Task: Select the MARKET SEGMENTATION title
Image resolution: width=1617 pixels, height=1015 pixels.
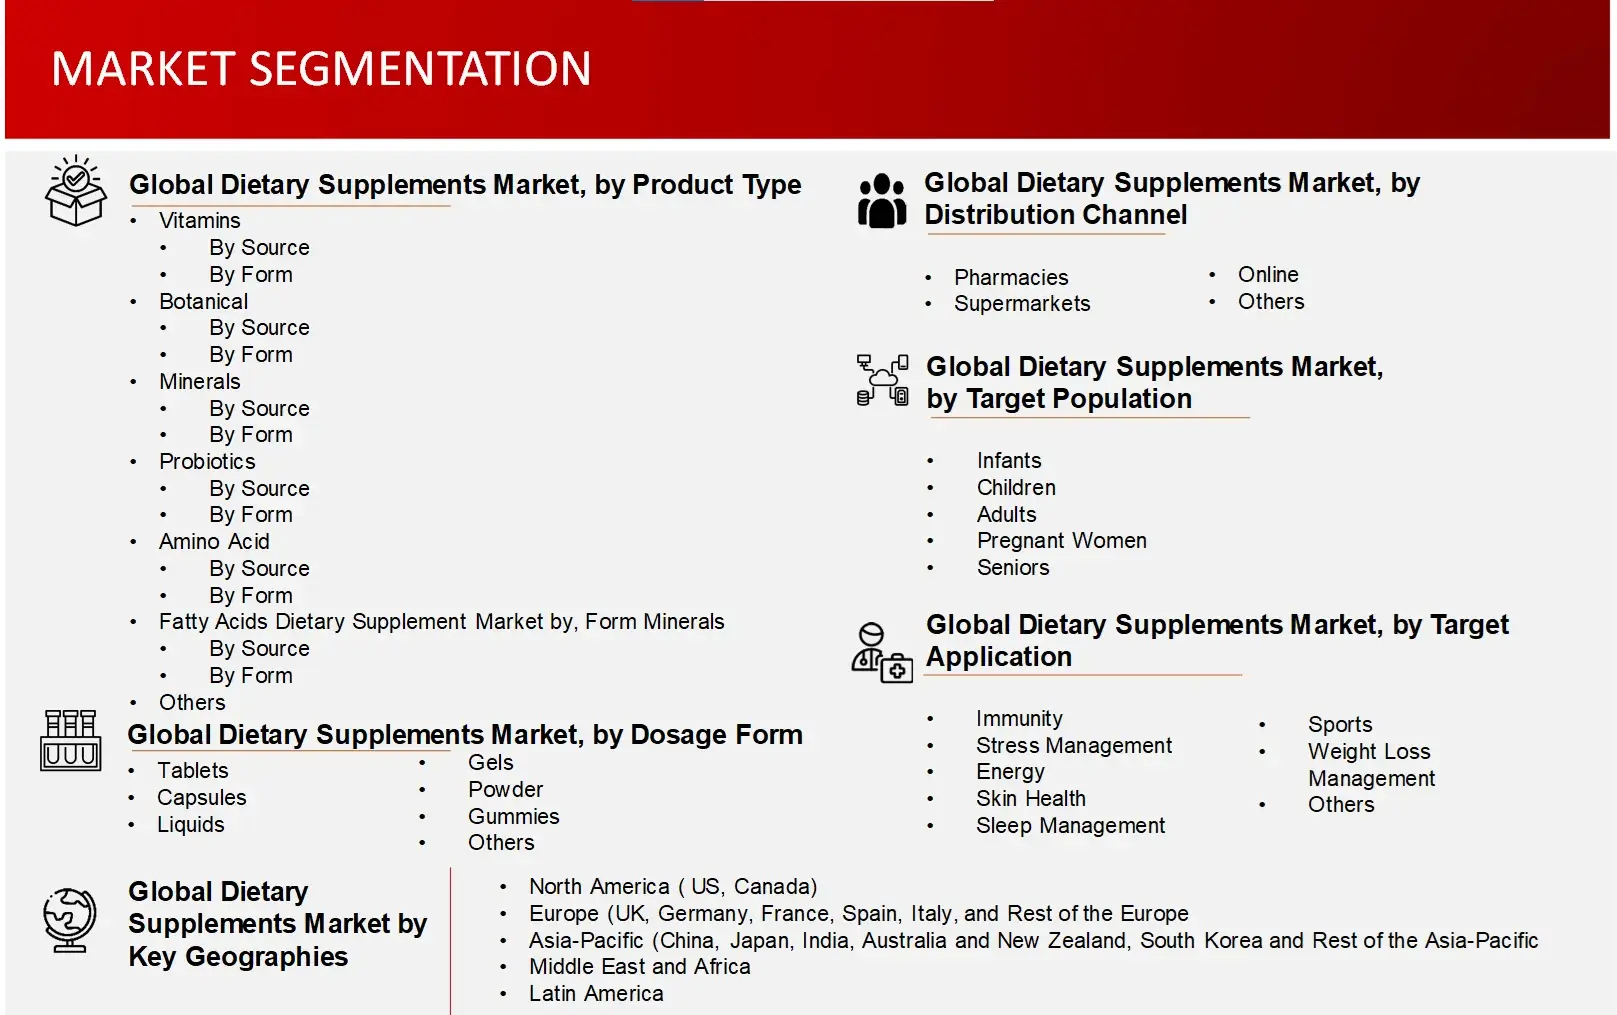Action: (x=321, y=69)
